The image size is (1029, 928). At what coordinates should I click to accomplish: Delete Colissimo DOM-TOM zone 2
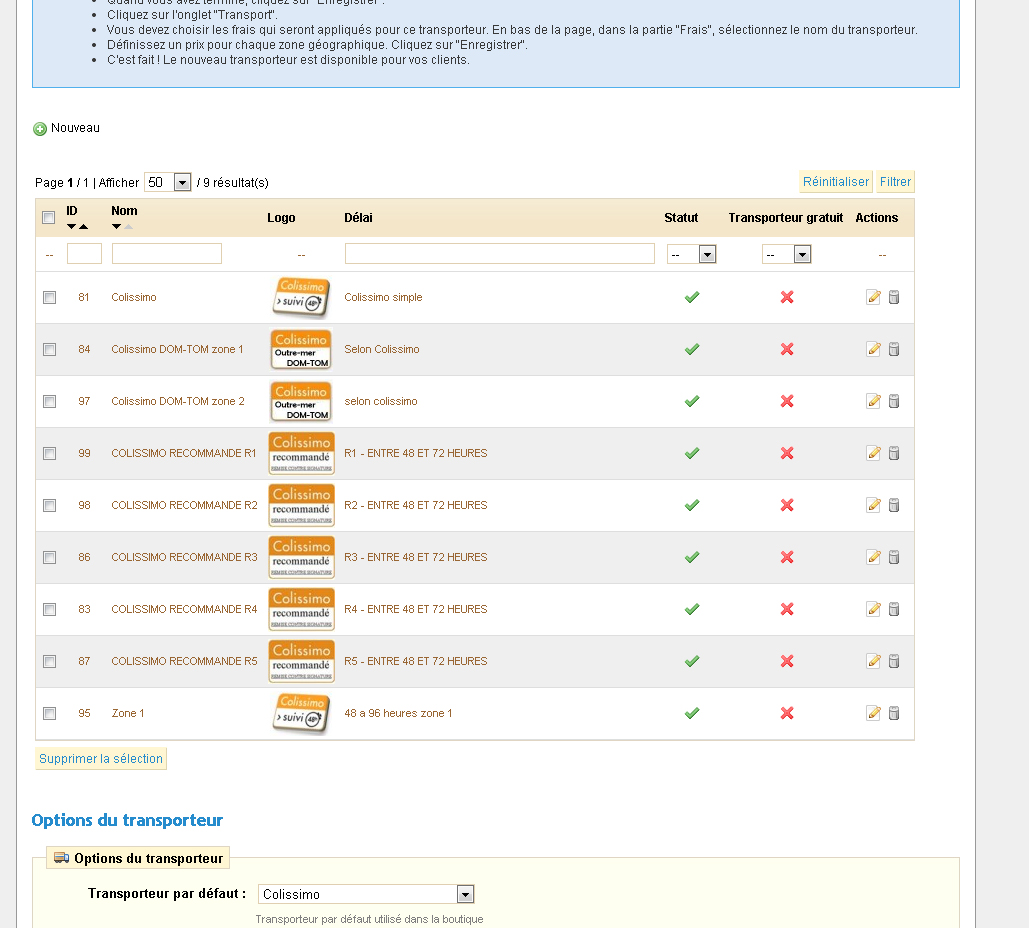pyautogui.click(x=894, y=401)
